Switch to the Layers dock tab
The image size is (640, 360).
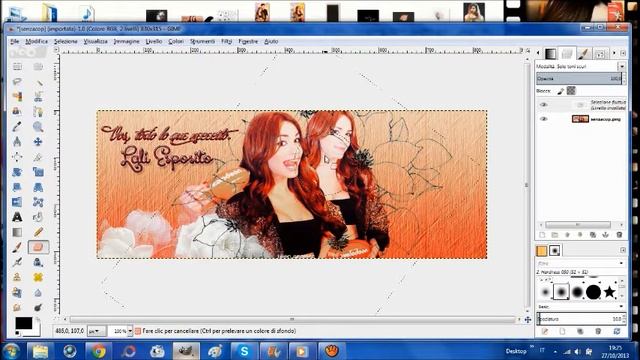567,53
